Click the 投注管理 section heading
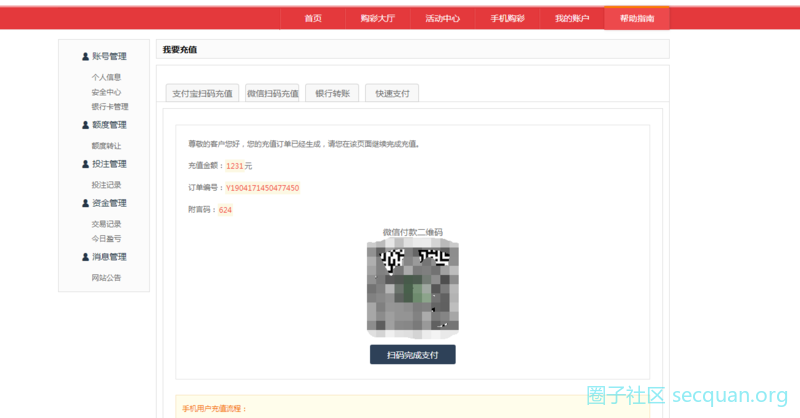Viewport: 800px width, 418px height. (109, 164)
